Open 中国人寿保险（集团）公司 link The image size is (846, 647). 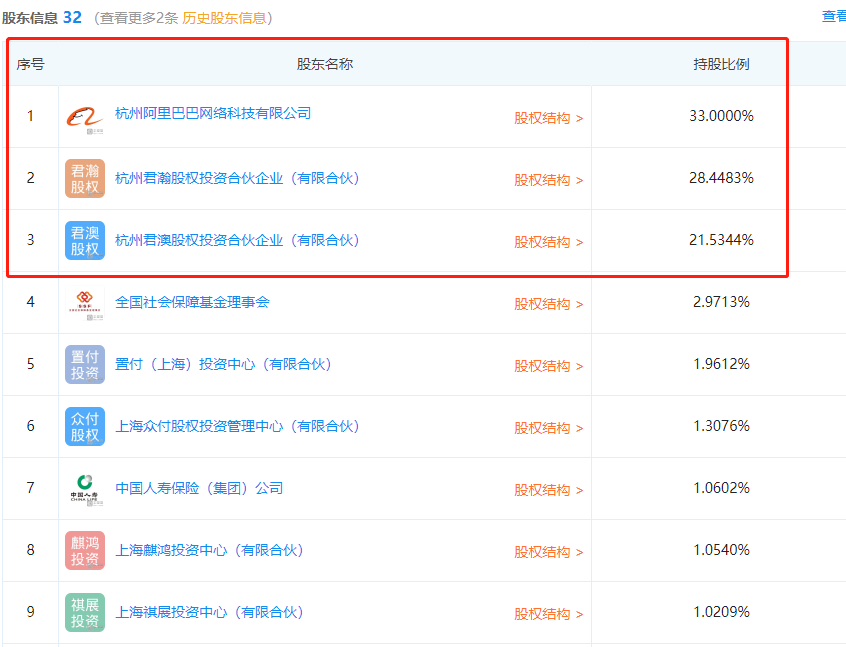199,488
